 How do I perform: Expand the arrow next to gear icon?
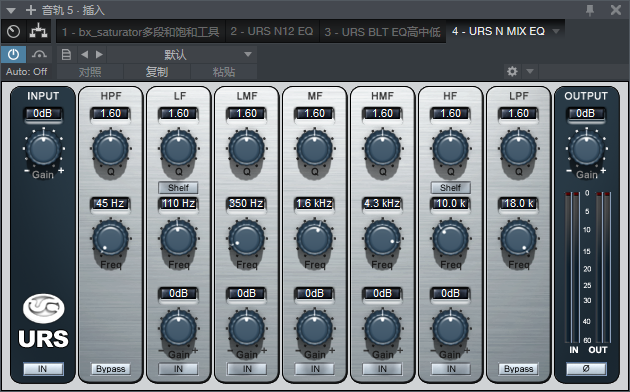[530, 71]
